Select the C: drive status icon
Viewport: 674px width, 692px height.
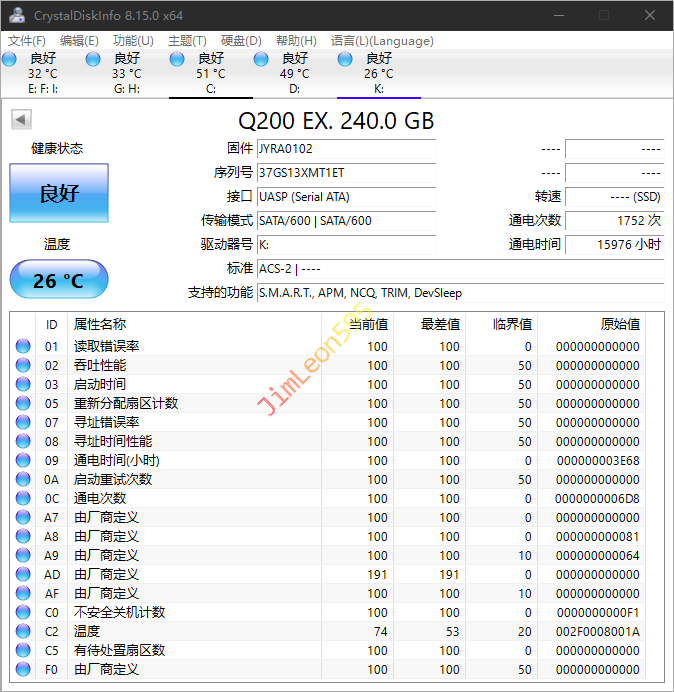click(x=177, y=60)
